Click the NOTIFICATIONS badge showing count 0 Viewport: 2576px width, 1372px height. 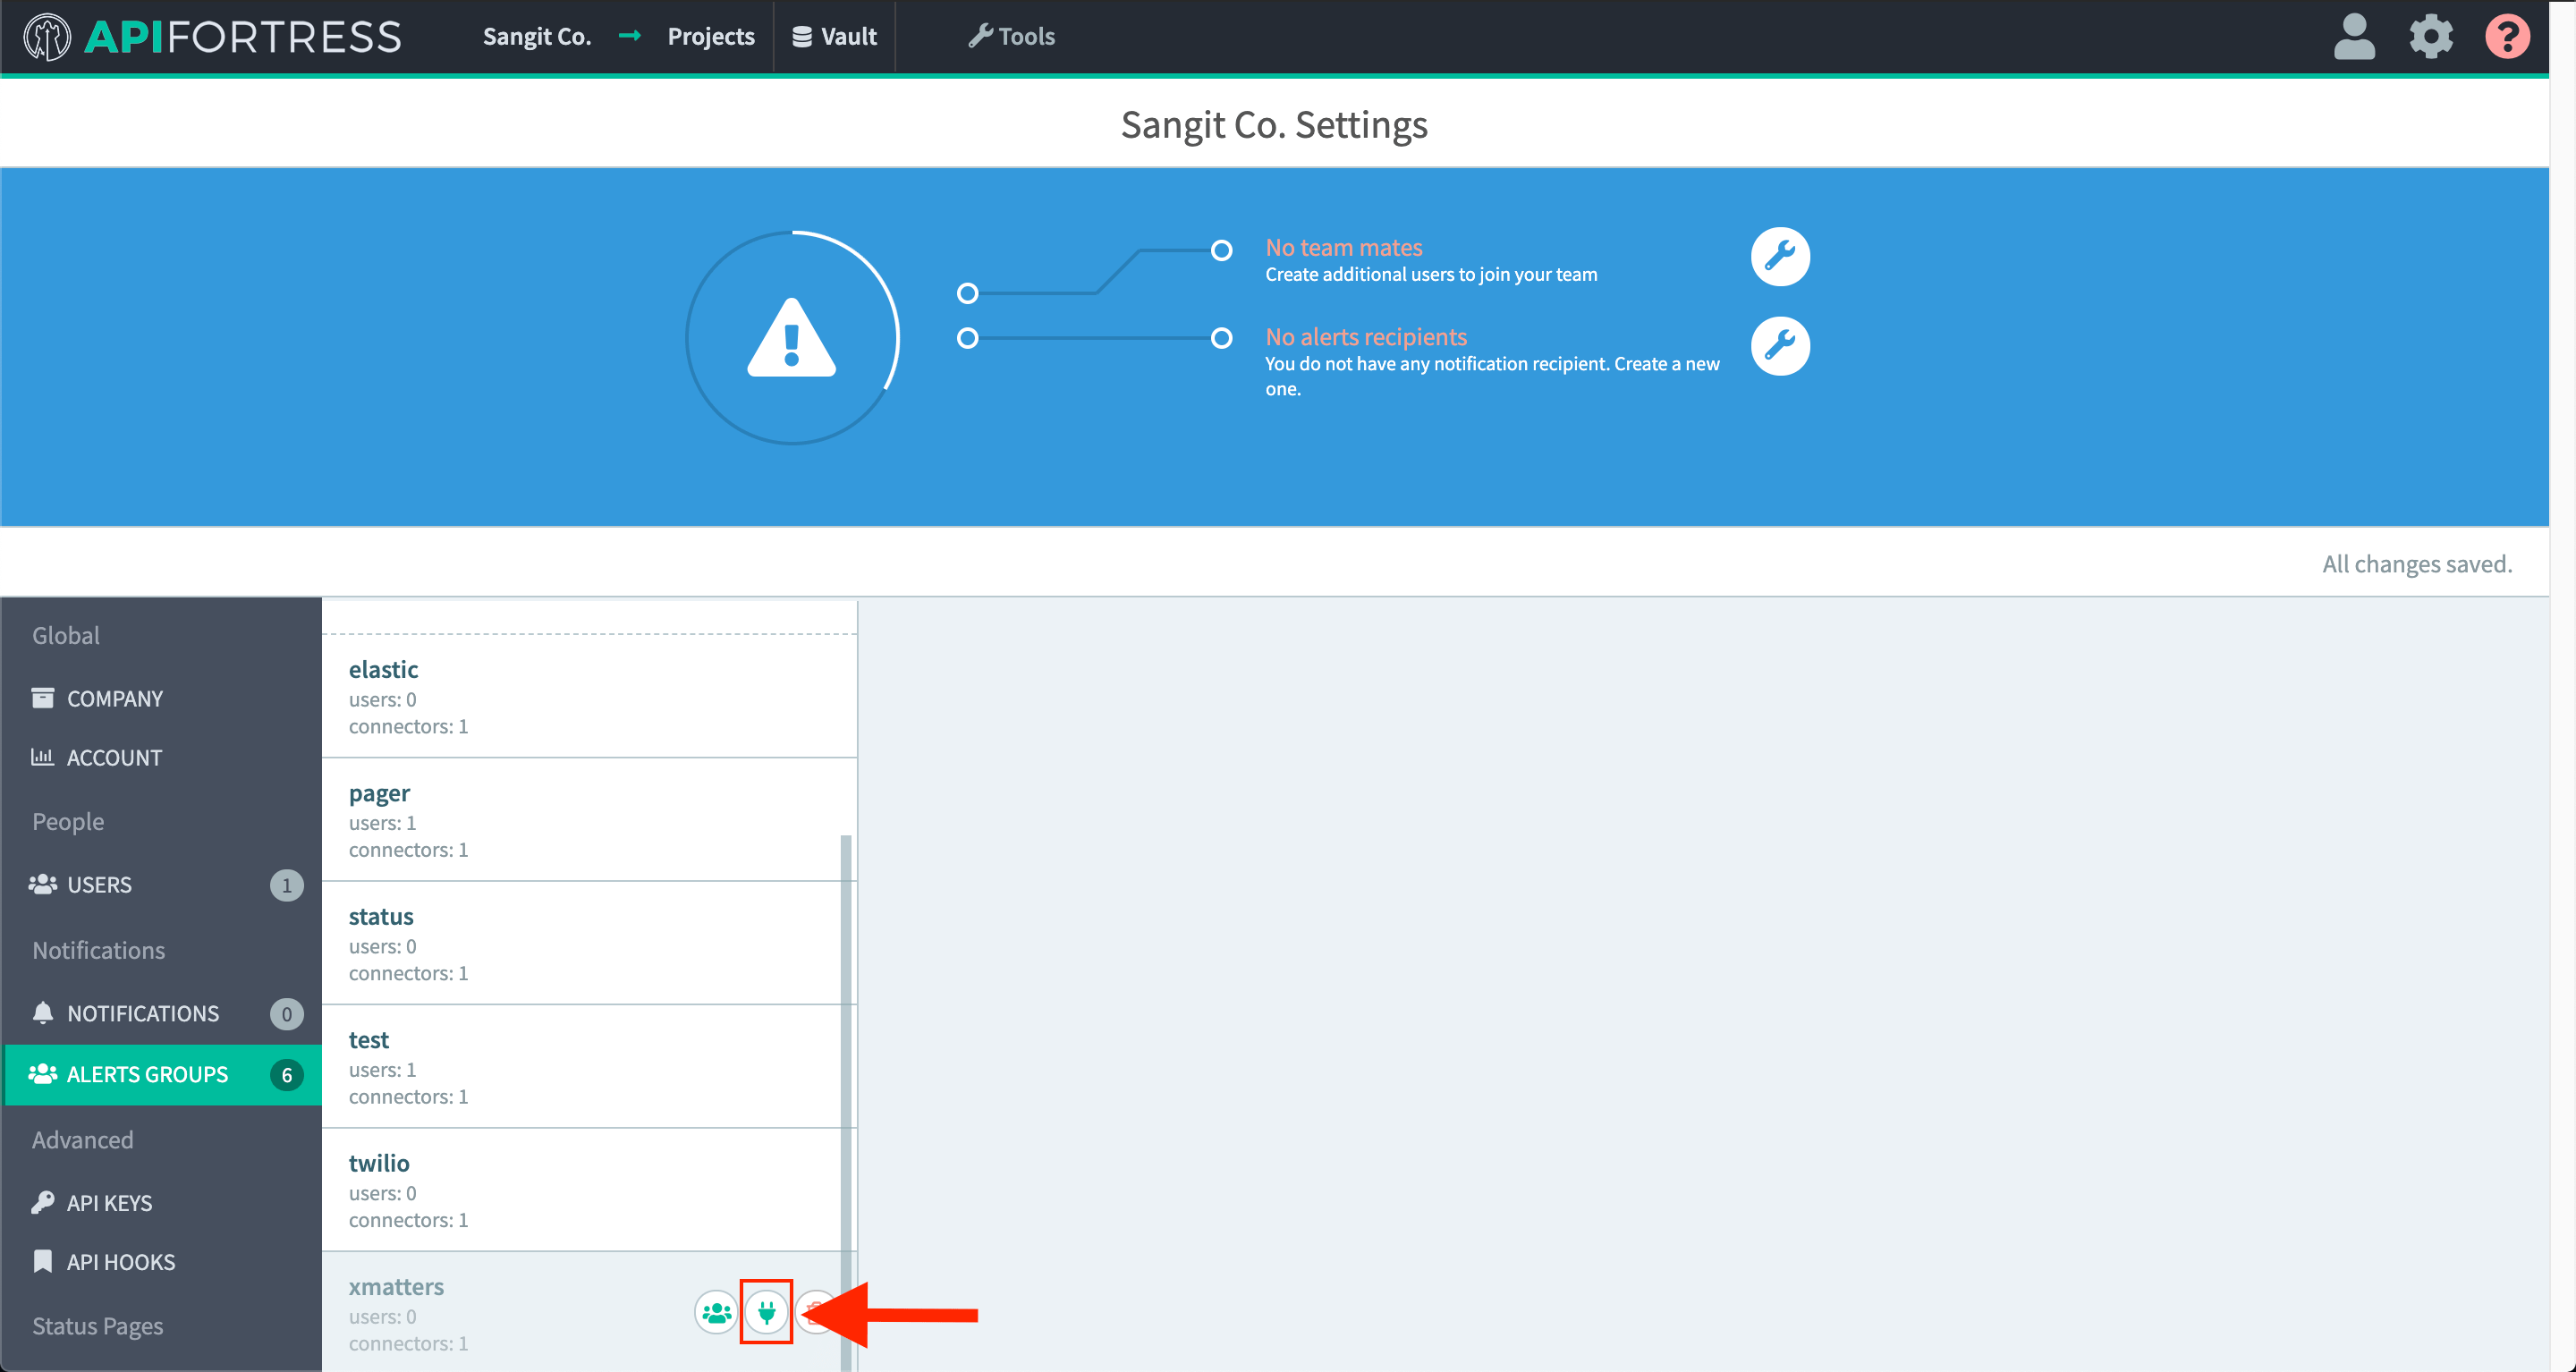(286, 1011)
